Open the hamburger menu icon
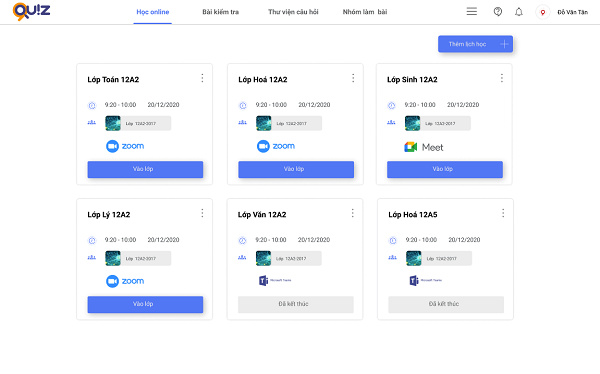 pos(471,11)
